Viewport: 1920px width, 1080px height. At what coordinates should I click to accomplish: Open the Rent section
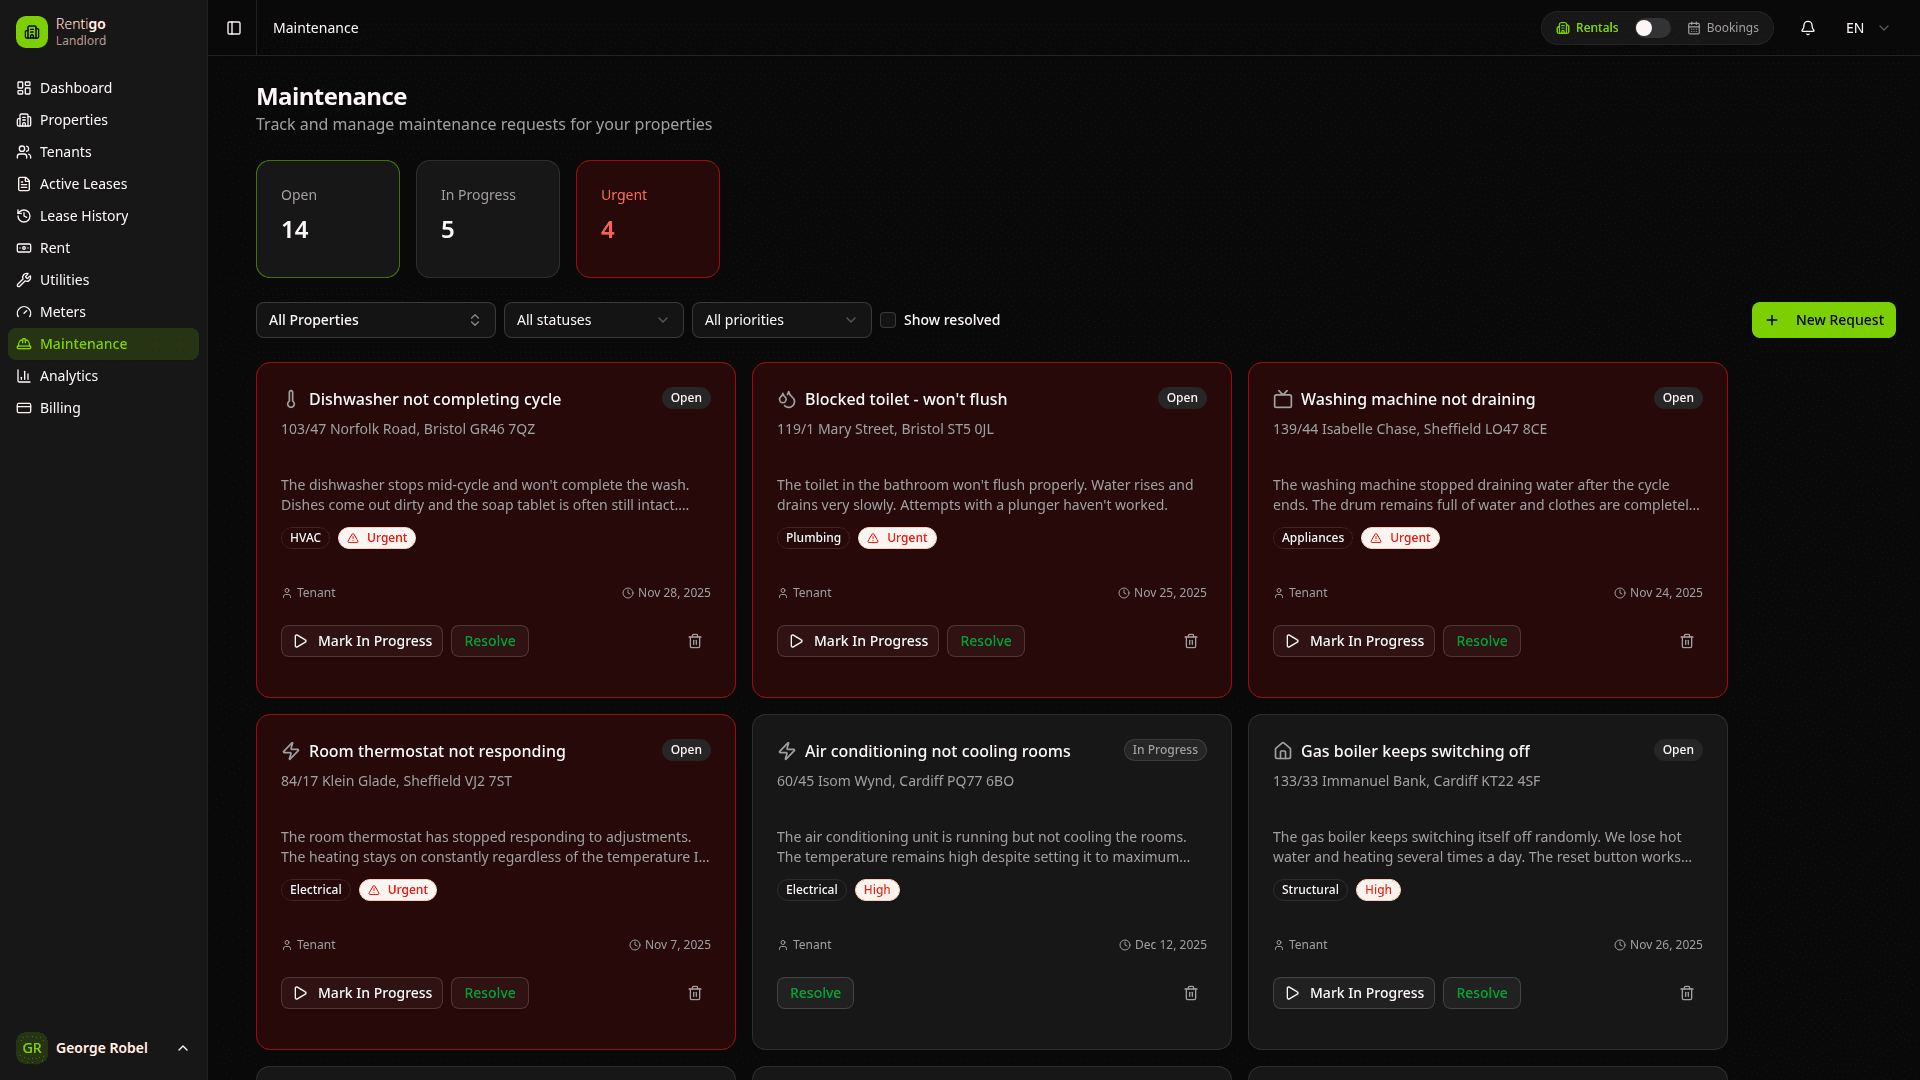pos(55,247)
